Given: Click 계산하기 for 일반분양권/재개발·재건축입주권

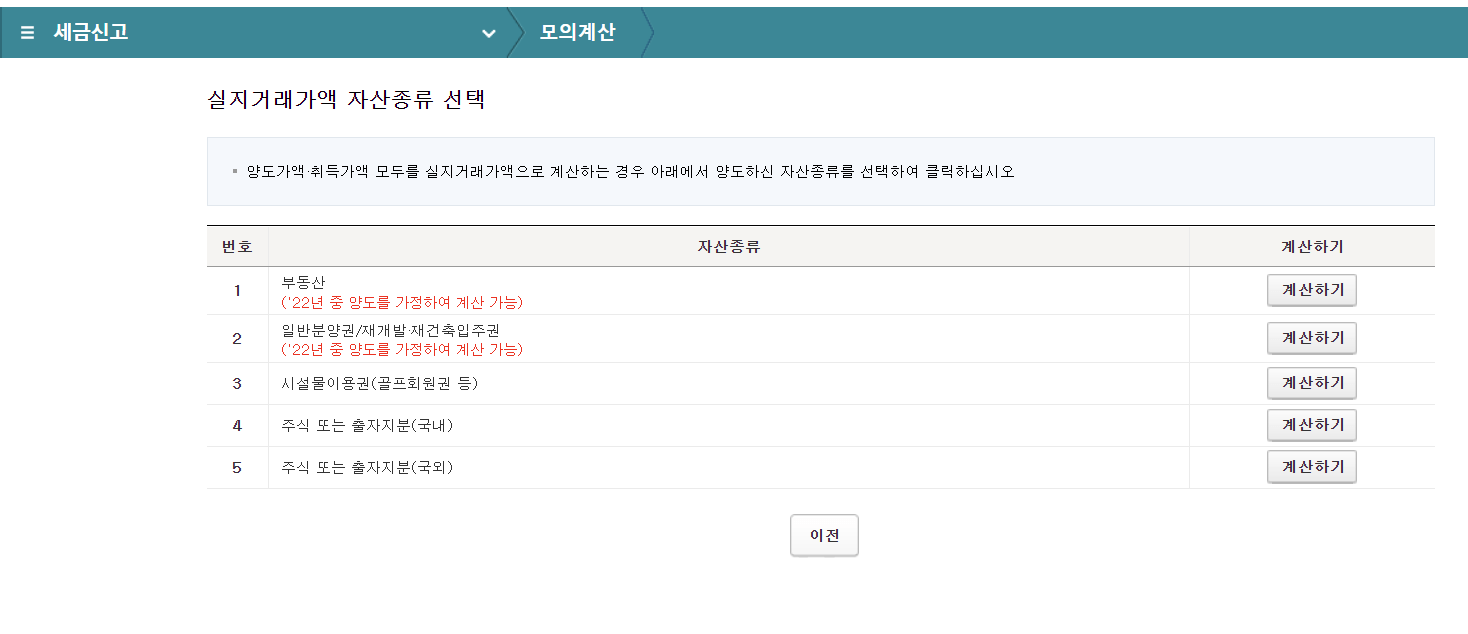Looking at the screenshot, I should coord(1312,337).
